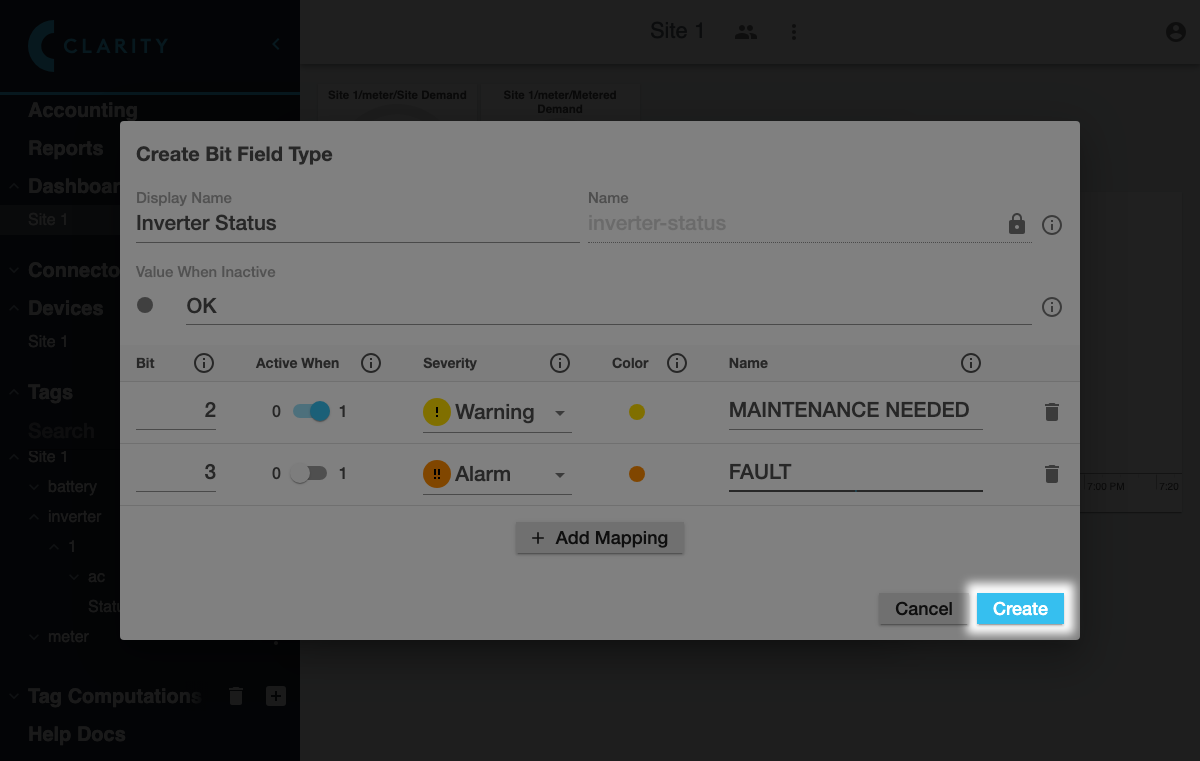
Task: Click the Display Name input field
Action: 356,224
